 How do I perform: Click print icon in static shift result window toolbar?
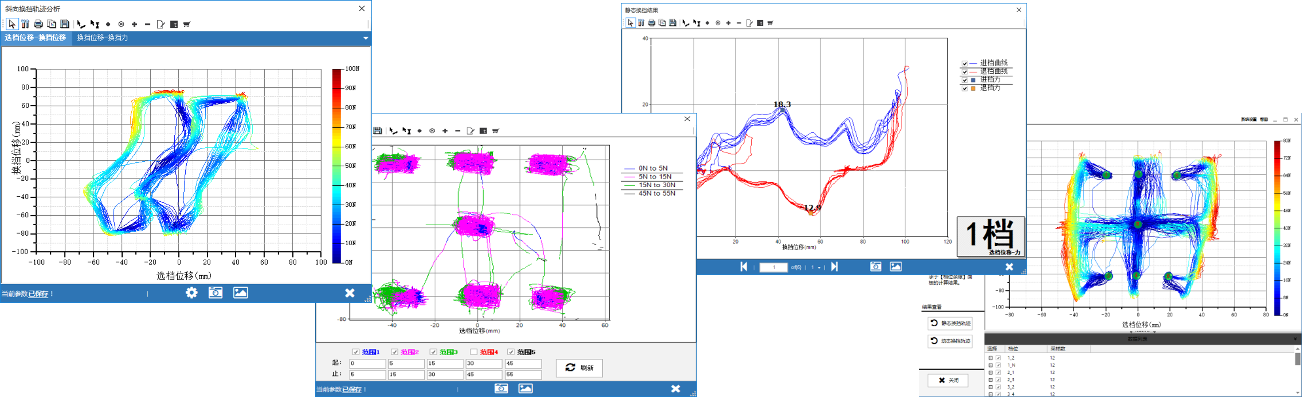point(651,23)
